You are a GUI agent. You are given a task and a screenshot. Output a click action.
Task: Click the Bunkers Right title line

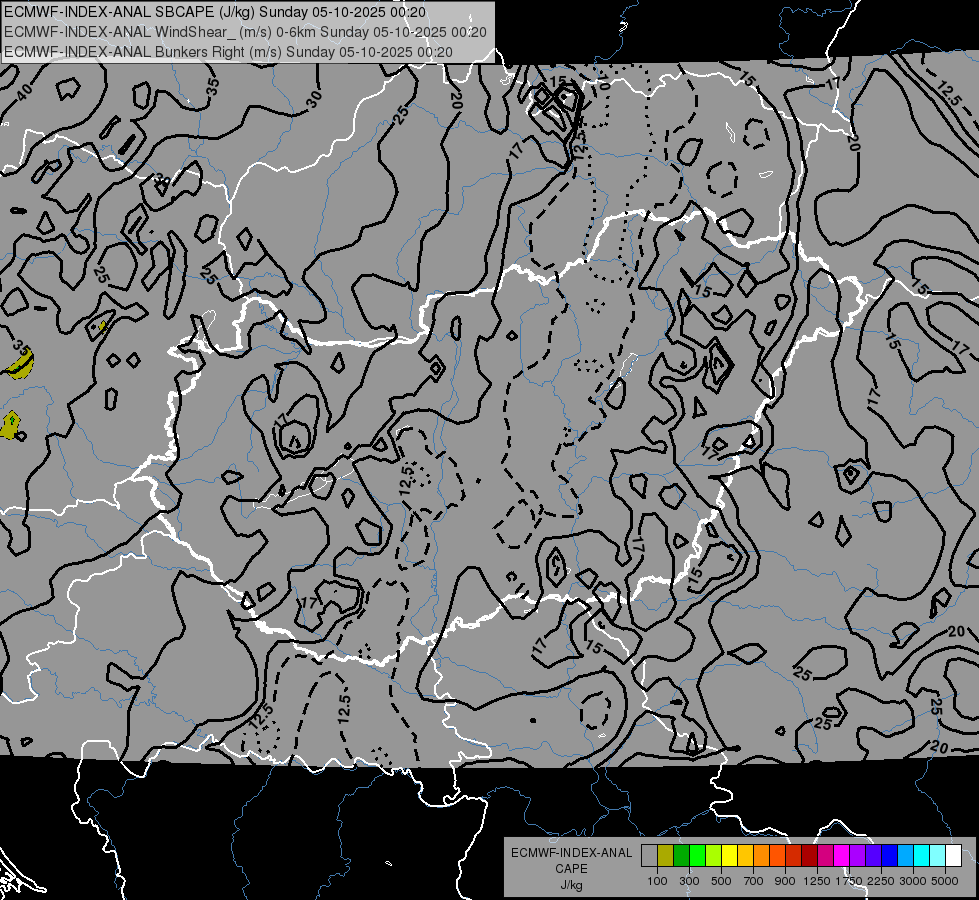point(228,52)
